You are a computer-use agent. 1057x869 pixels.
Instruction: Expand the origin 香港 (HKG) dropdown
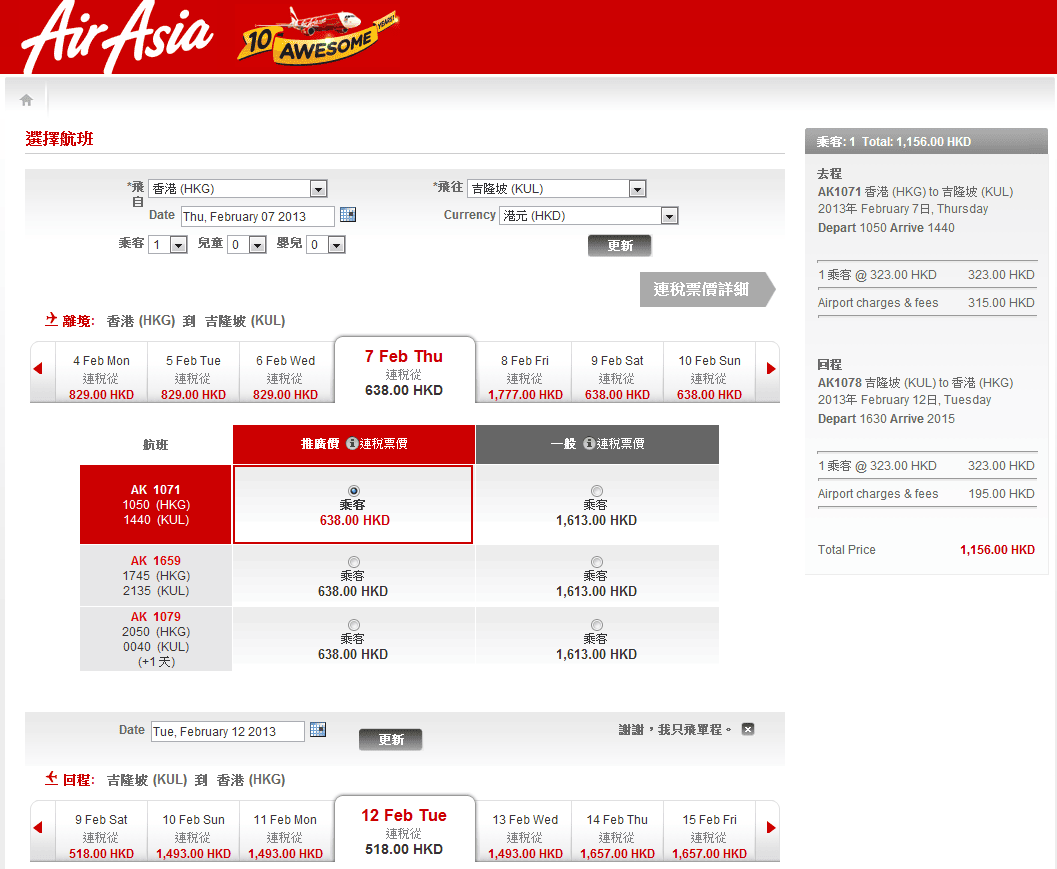click(x=318, y=189)
